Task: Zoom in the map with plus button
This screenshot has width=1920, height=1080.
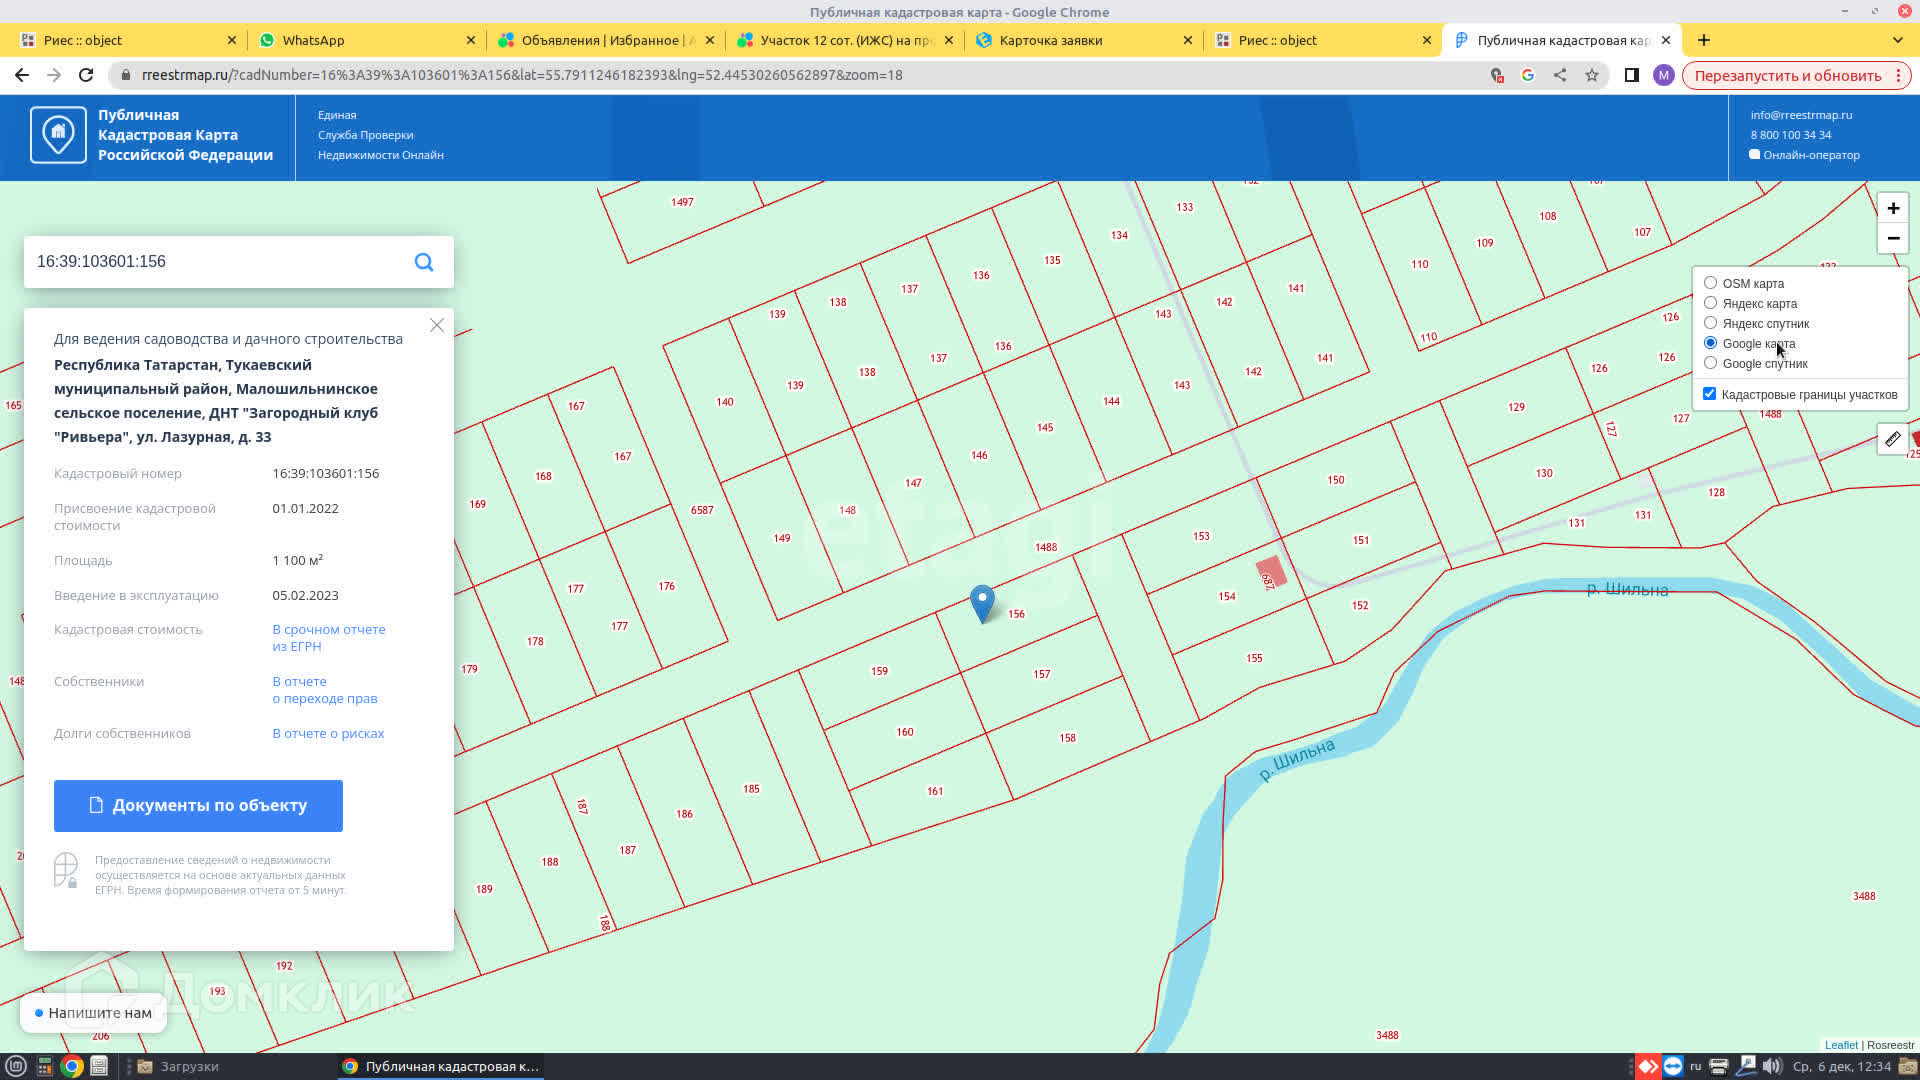Action: [1893, 208]
